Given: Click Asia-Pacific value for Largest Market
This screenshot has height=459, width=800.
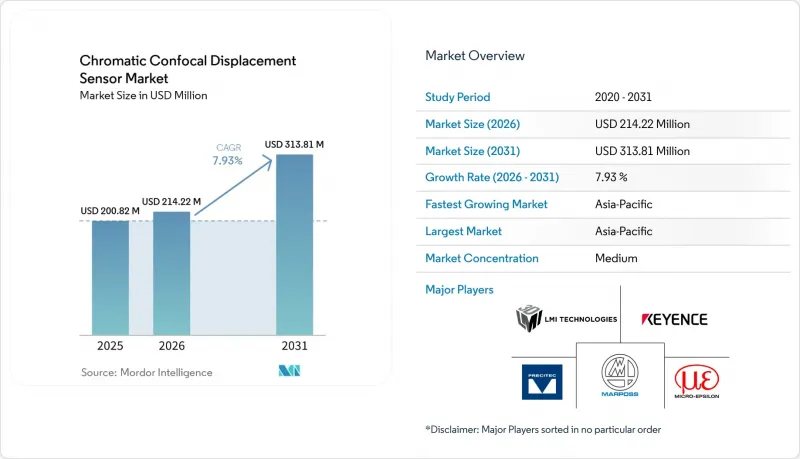Looking at the screenshot, I should (x=623, y=231).
